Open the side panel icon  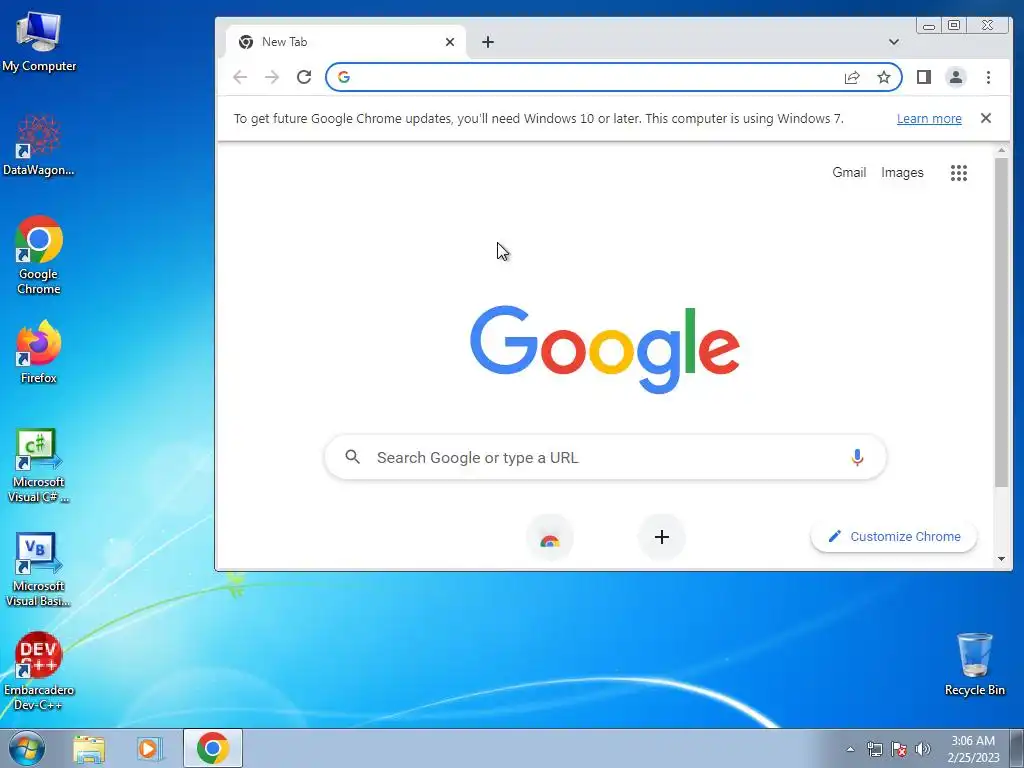(923, 77)
